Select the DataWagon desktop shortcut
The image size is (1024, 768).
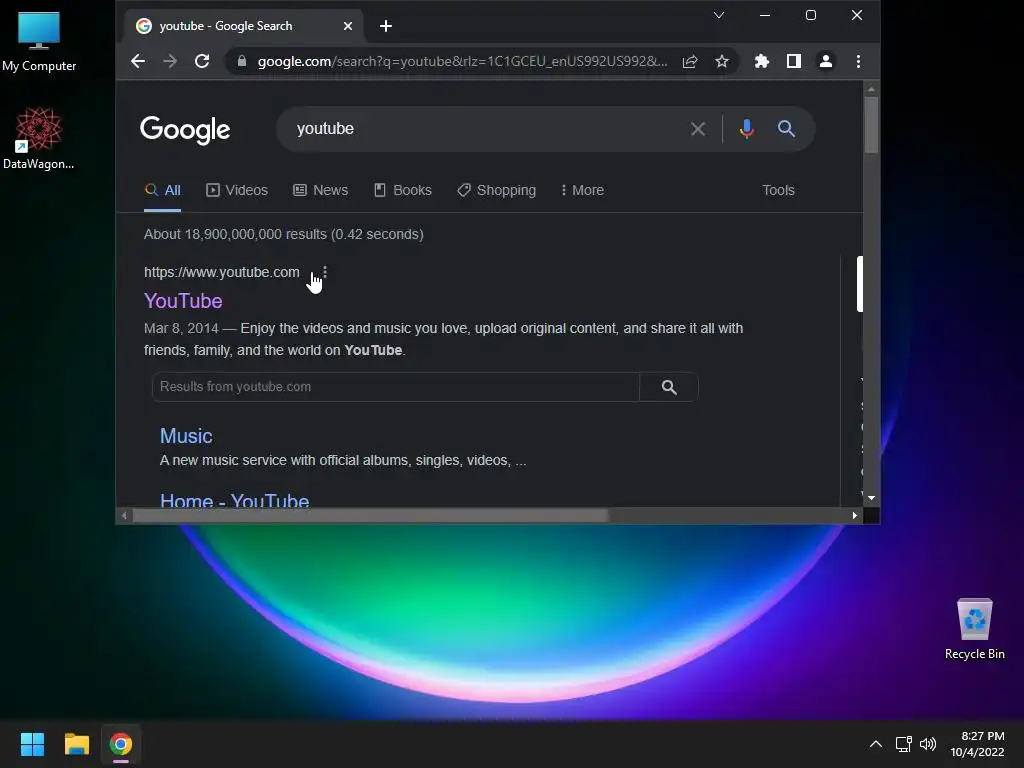[x=39, y=138]
